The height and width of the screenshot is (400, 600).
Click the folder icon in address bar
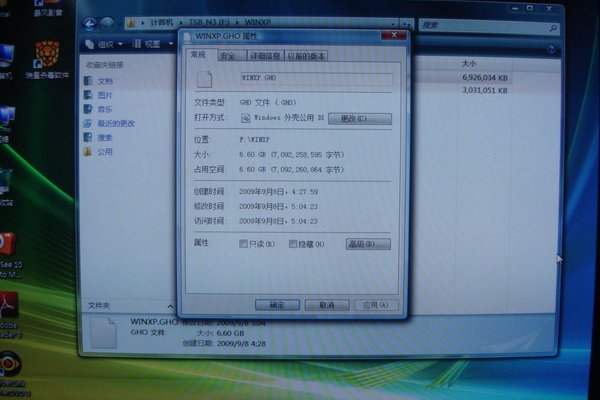pos(130,23)
